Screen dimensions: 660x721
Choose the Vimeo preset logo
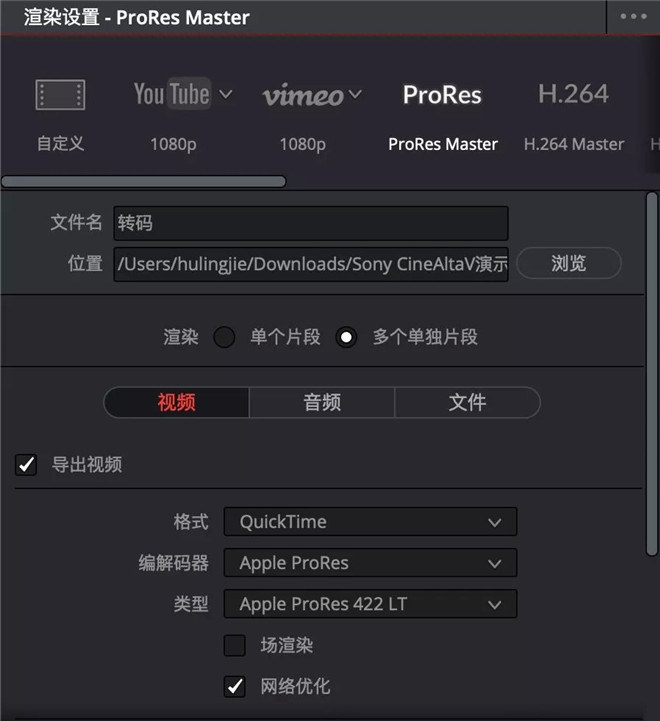pyautogui.click(x=303, y=95)
